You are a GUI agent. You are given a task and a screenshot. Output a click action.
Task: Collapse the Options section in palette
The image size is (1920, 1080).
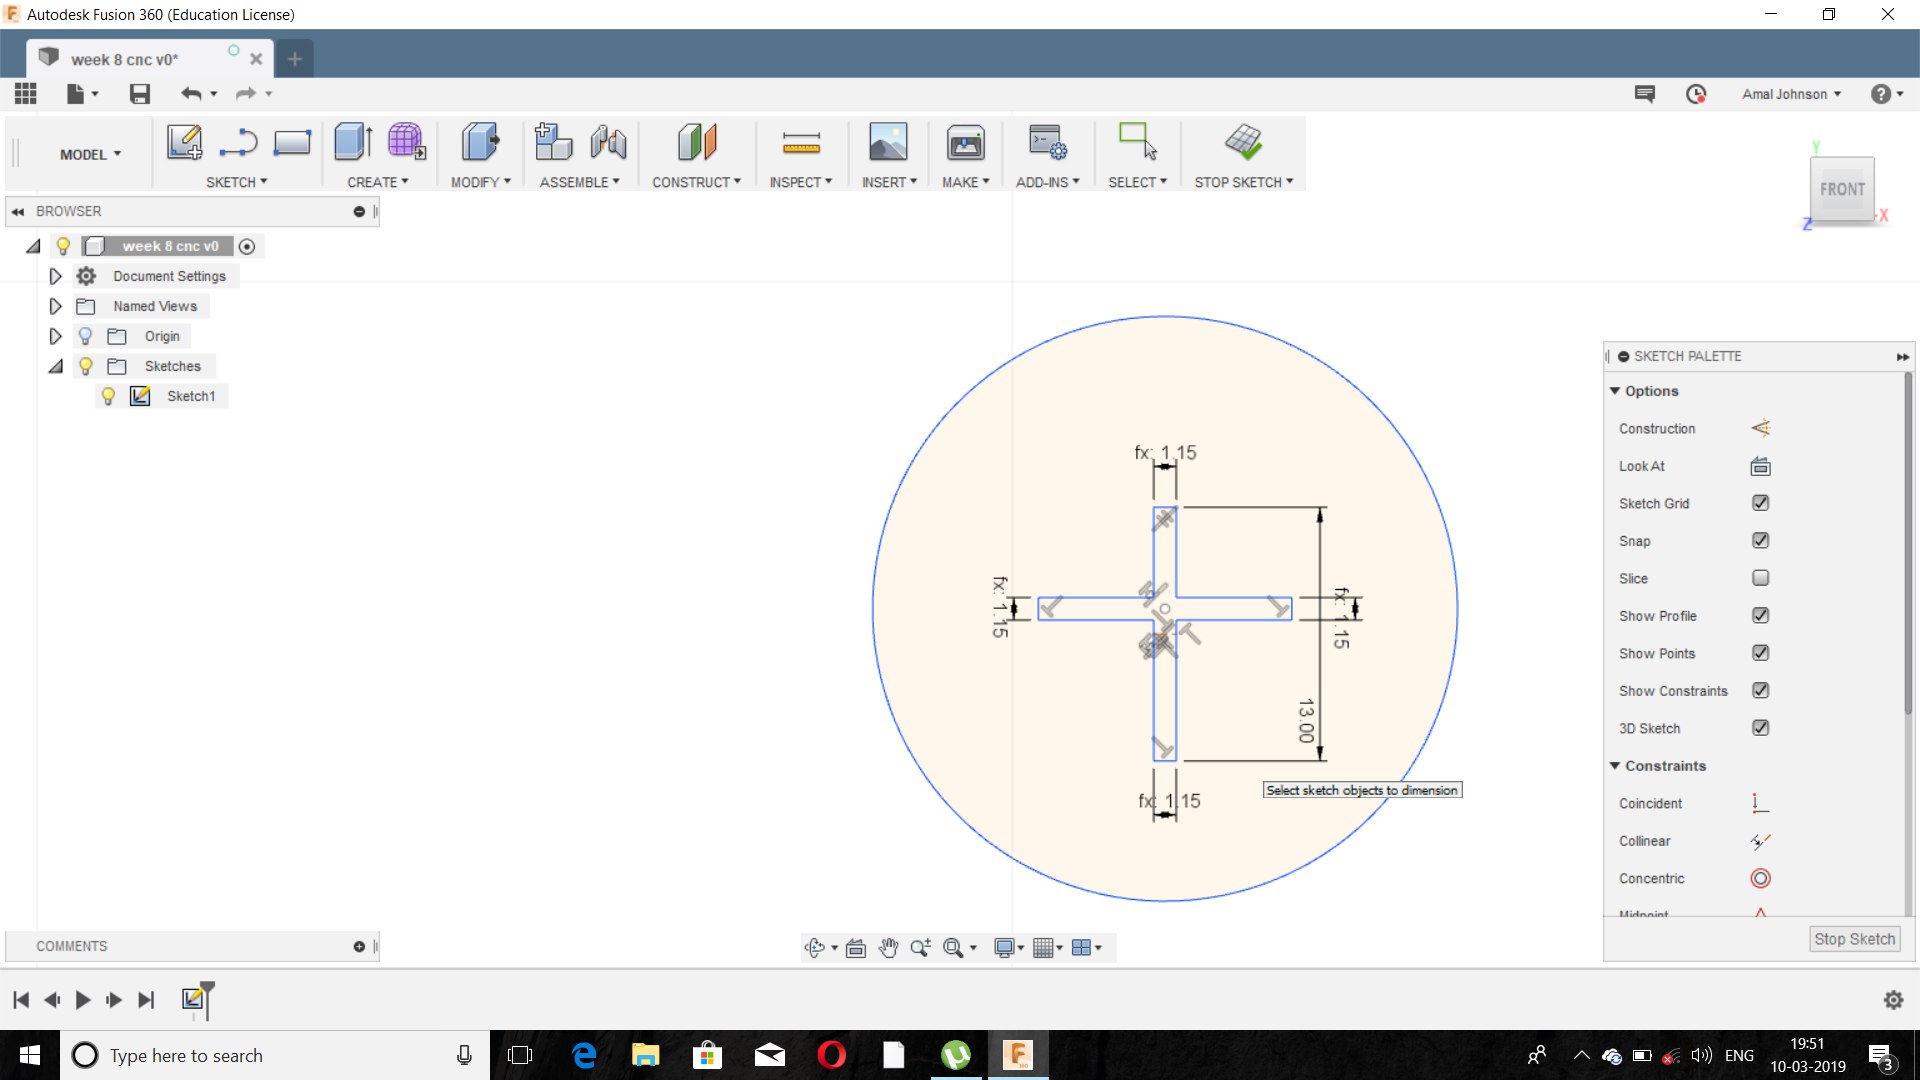(1615, 391)
